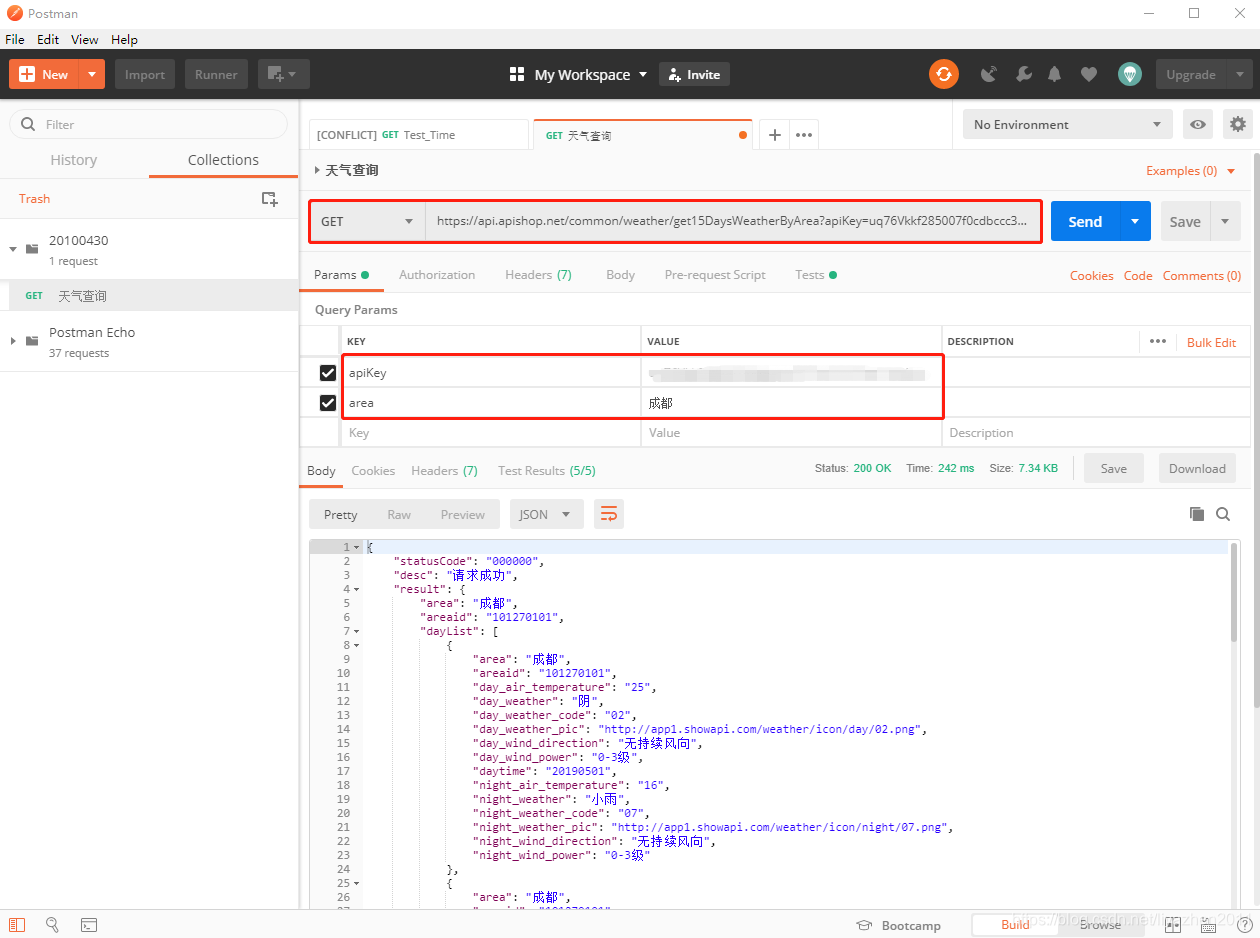Open the Examples (0) dropdown
Image resolution: width=1260 pixels, height=938 pixels.
[1190, 171]
